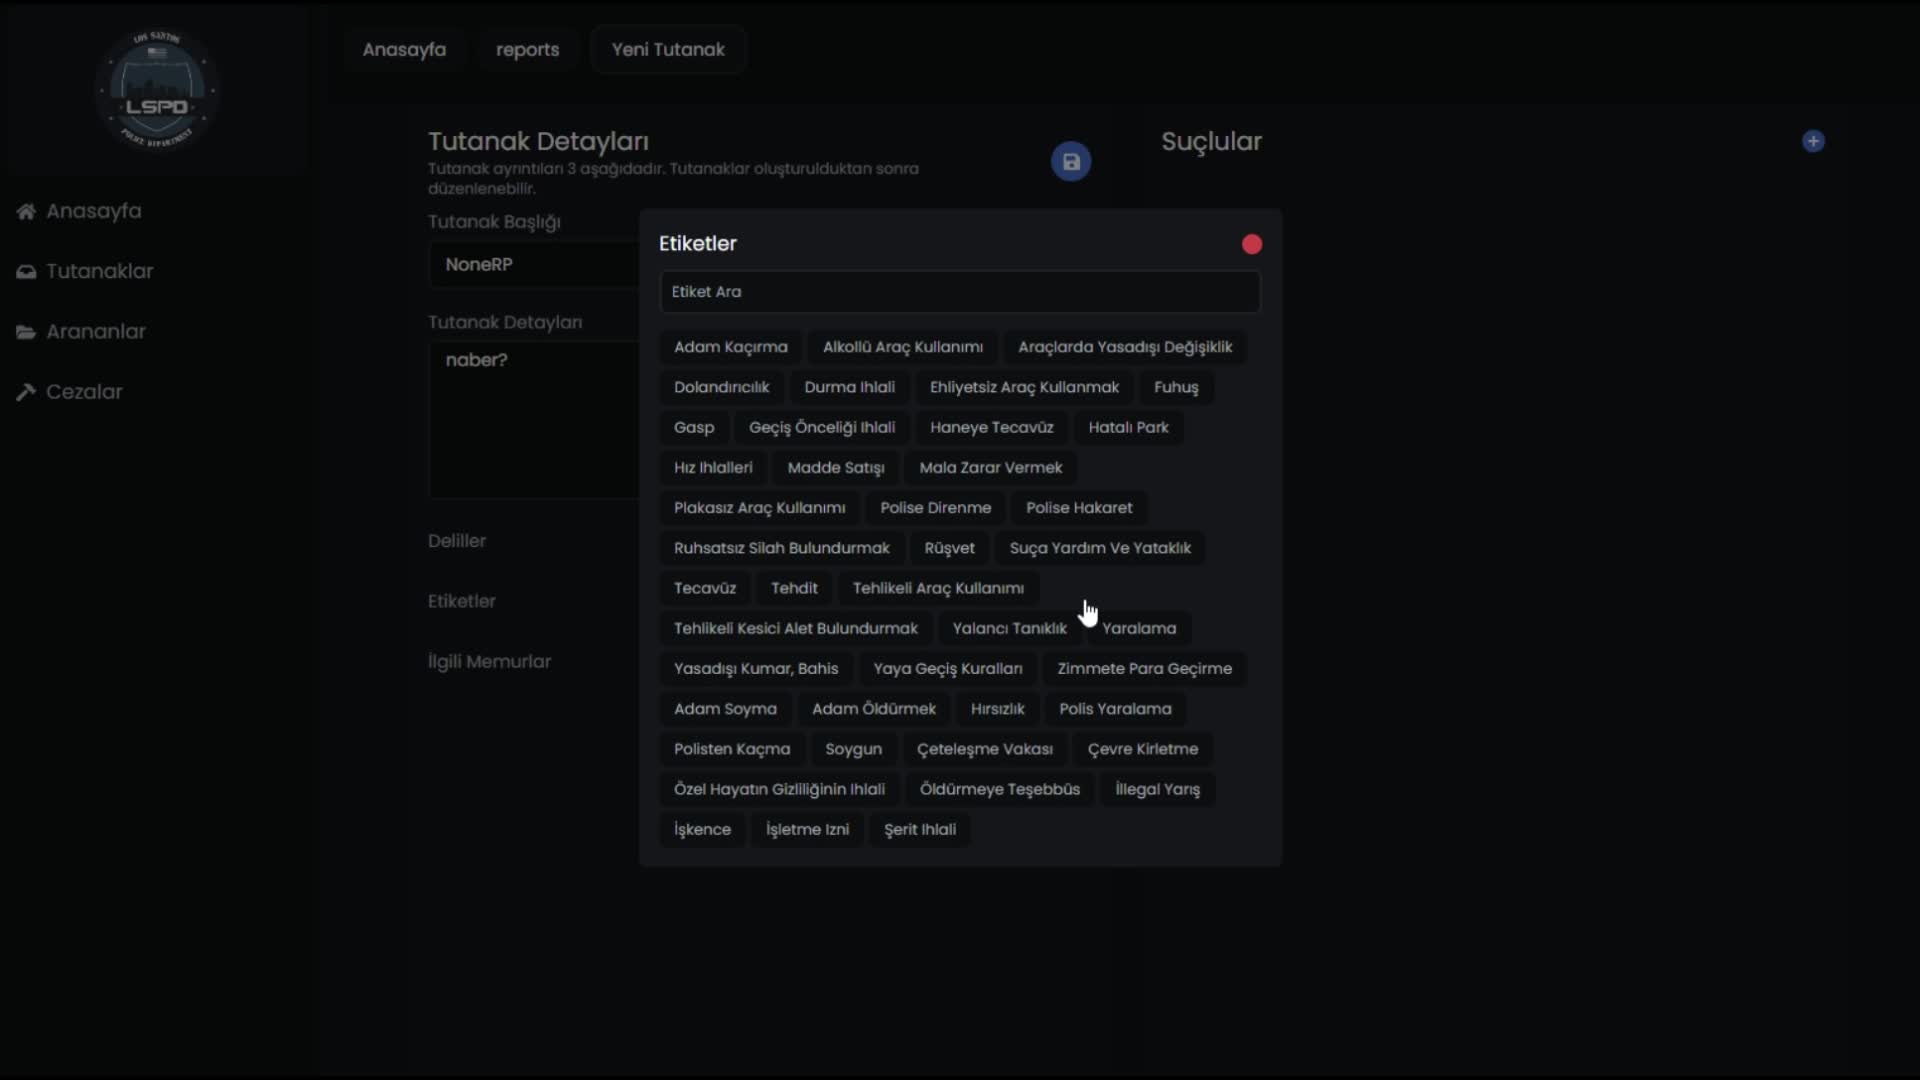The height and width of the screenshot is (1080, 1920).
Task: Select the 'Soygun' tag
Action: pos(853,748)
